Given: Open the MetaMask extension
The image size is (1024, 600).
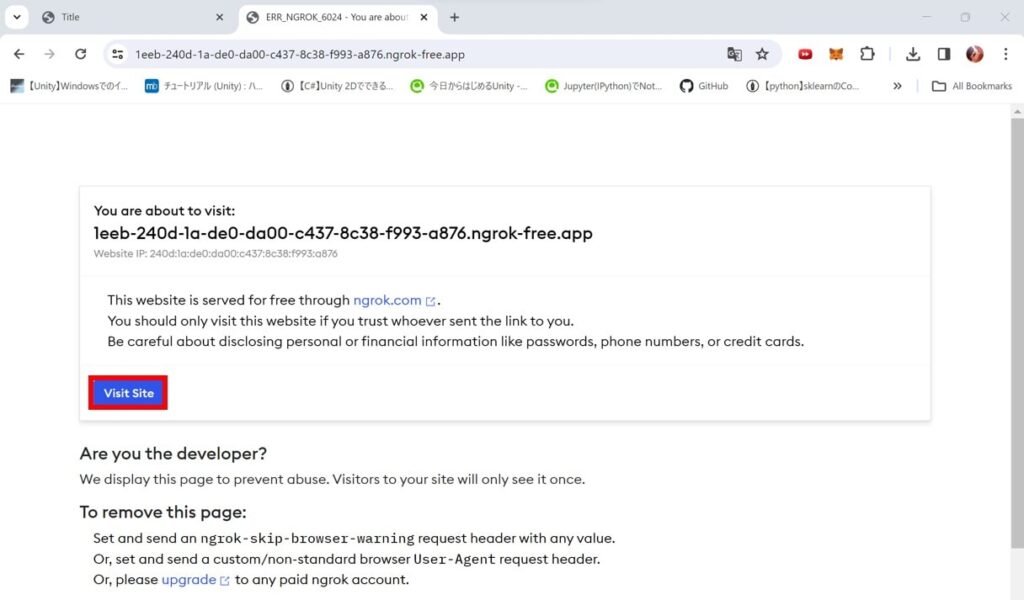Looking at the screenshot, I should click(836, 54).
